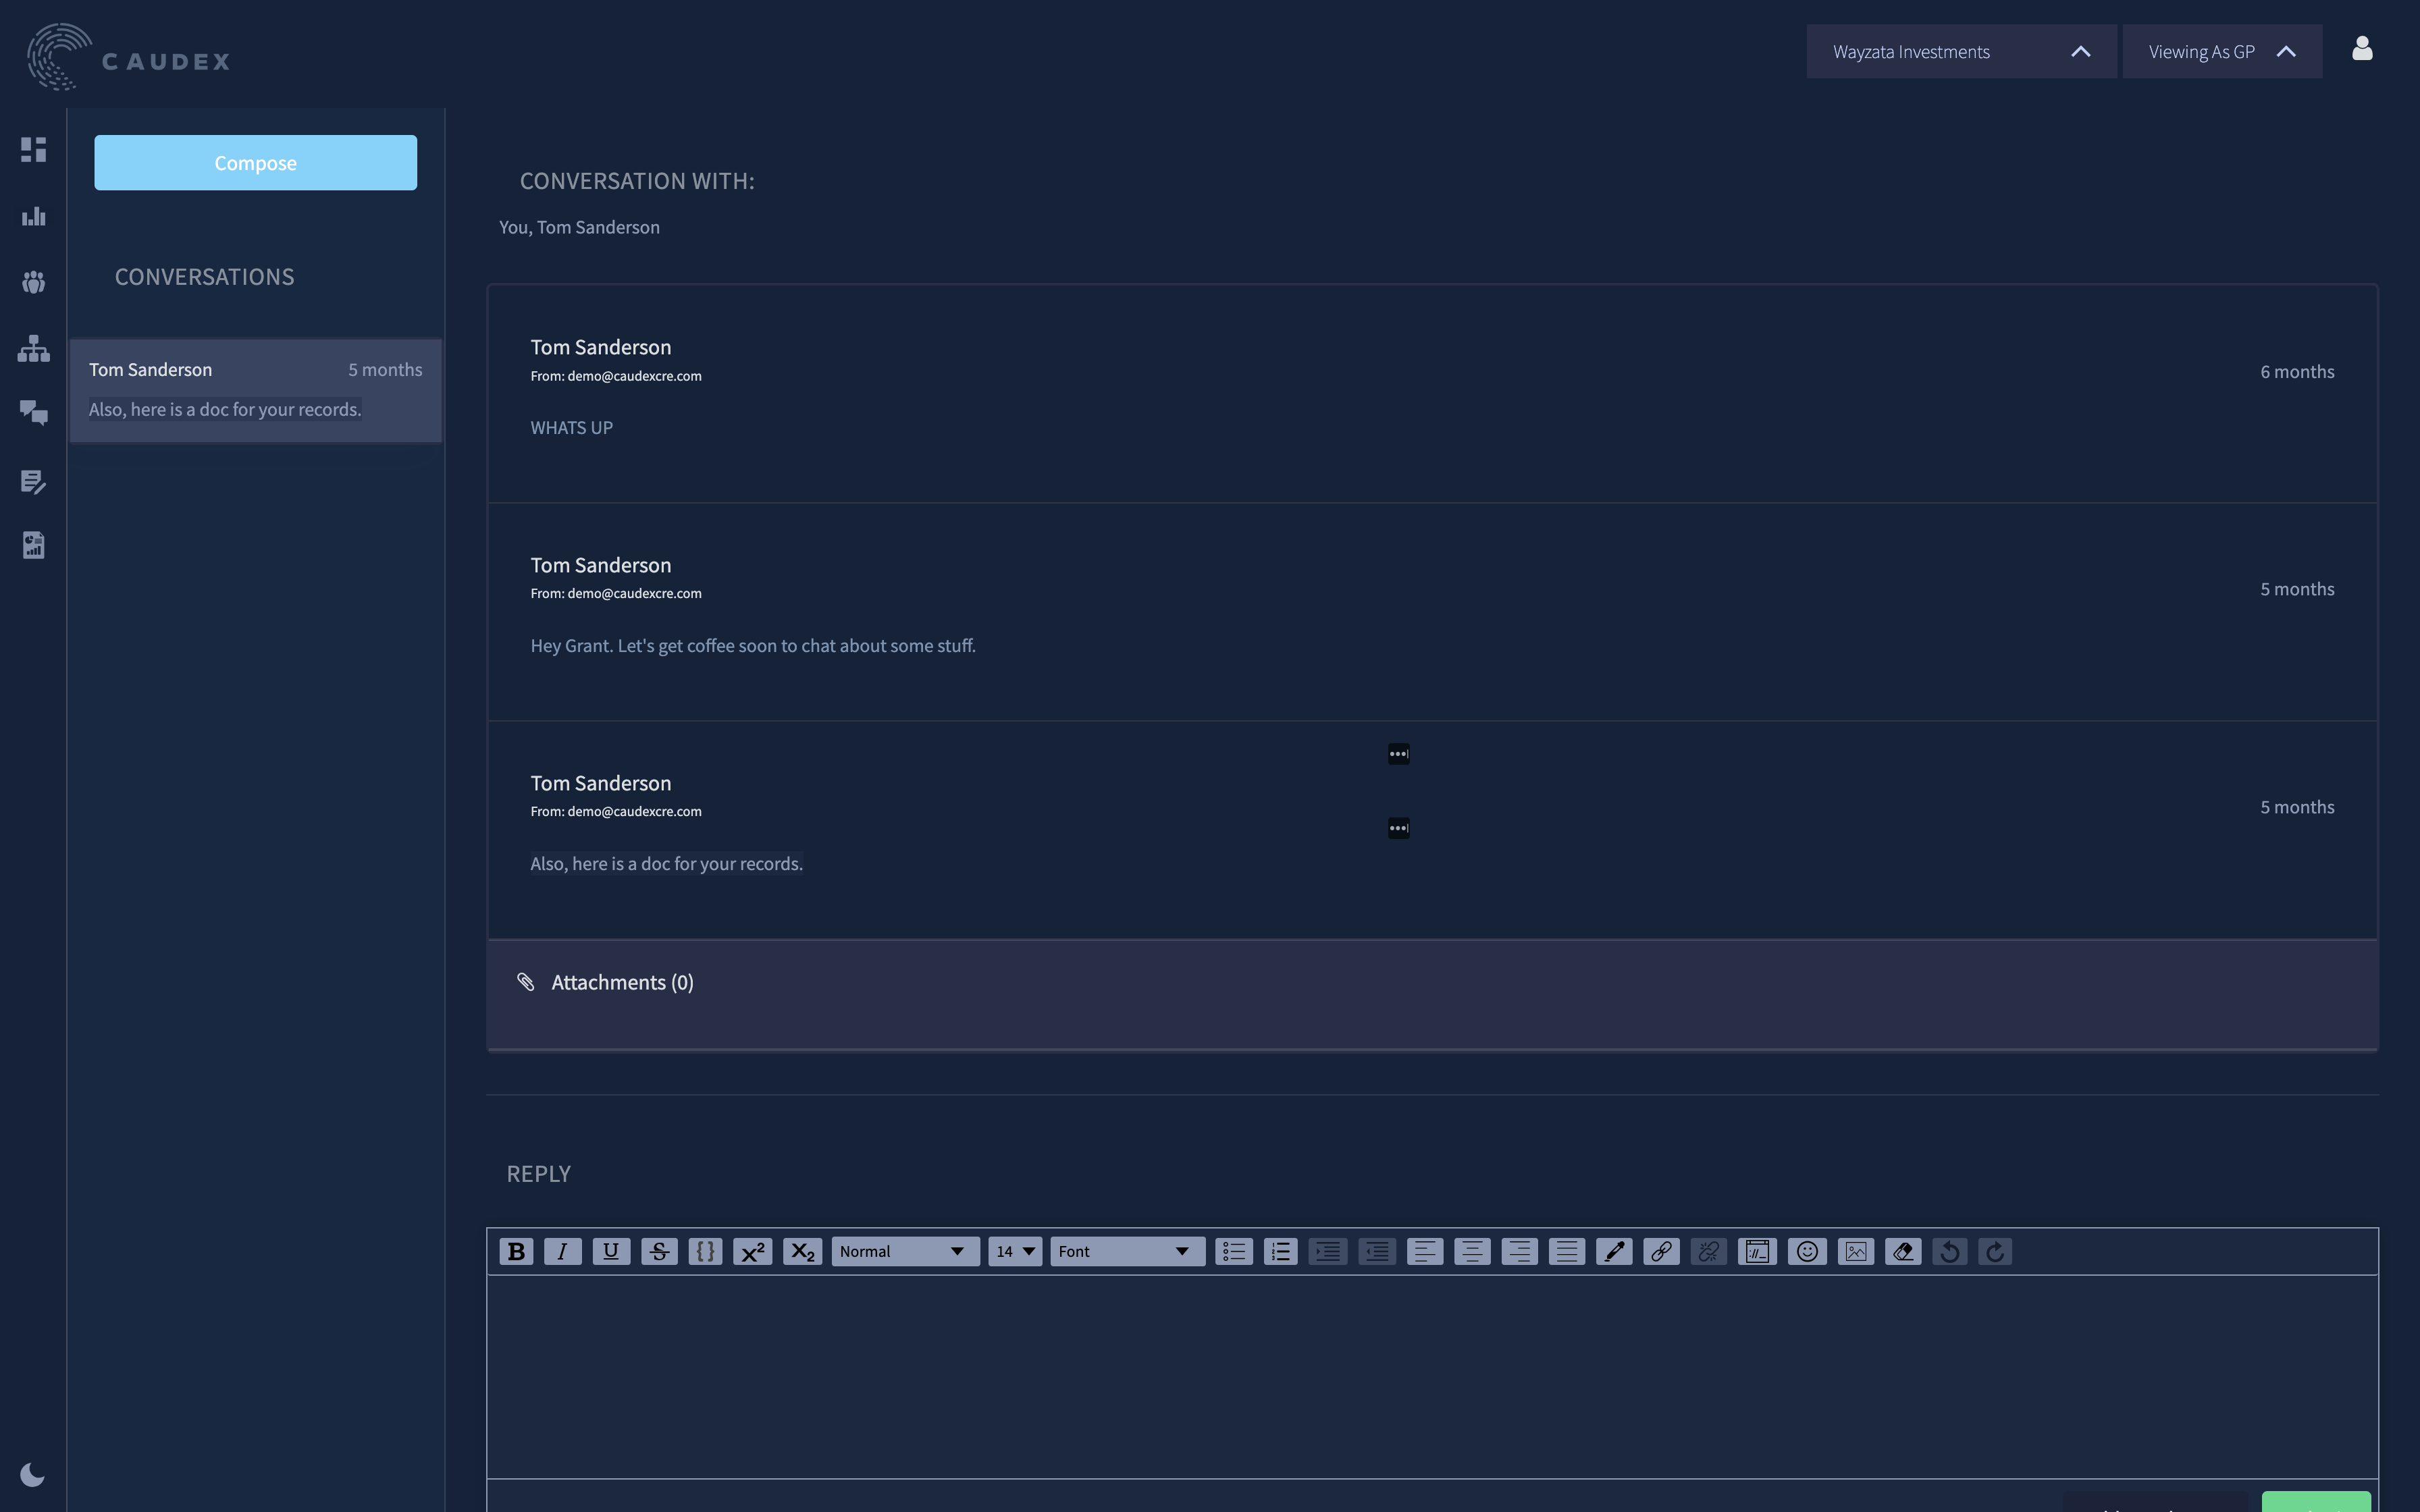
Task: Open the font size 14 dropdown
Action: pyautogui.click(x=1014, y=1251)
